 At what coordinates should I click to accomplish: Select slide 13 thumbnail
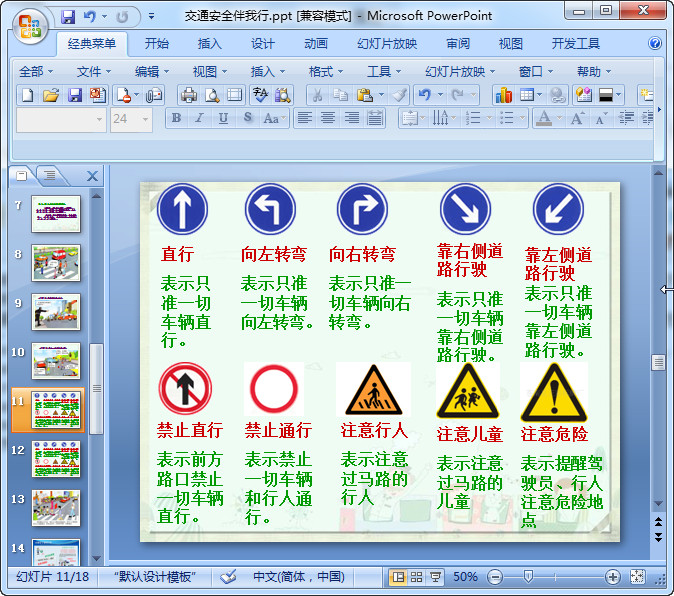tap(56, 508)
